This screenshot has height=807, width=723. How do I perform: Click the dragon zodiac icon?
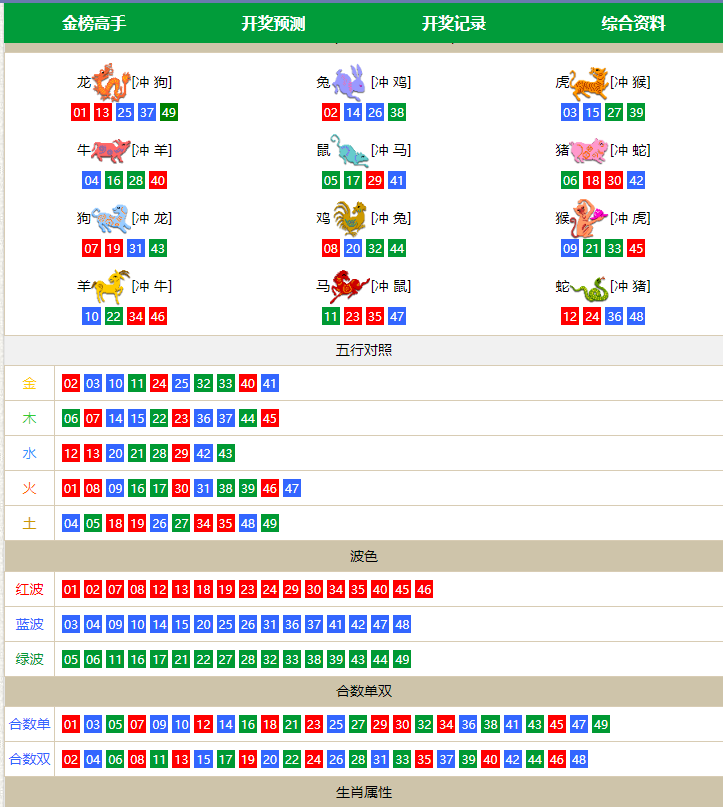(x=111, y=81)
